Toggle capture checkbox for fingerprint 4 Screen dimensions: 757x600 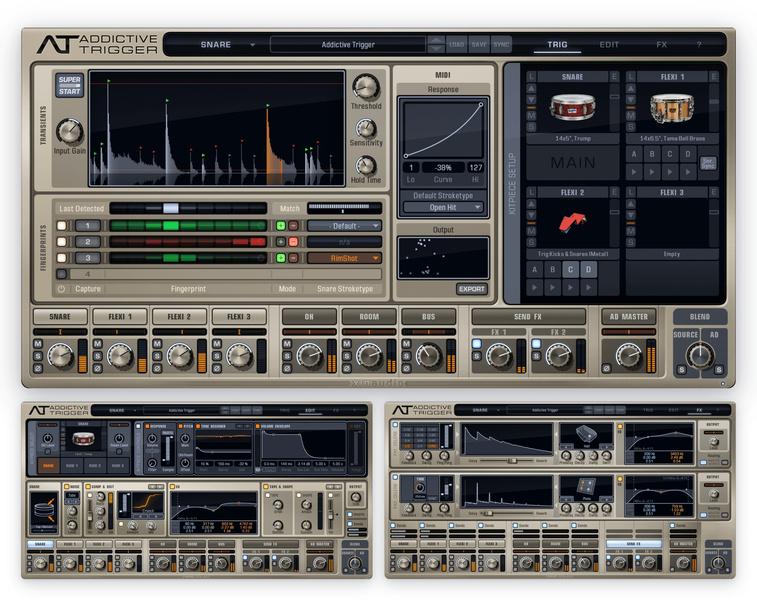(62, 274)
